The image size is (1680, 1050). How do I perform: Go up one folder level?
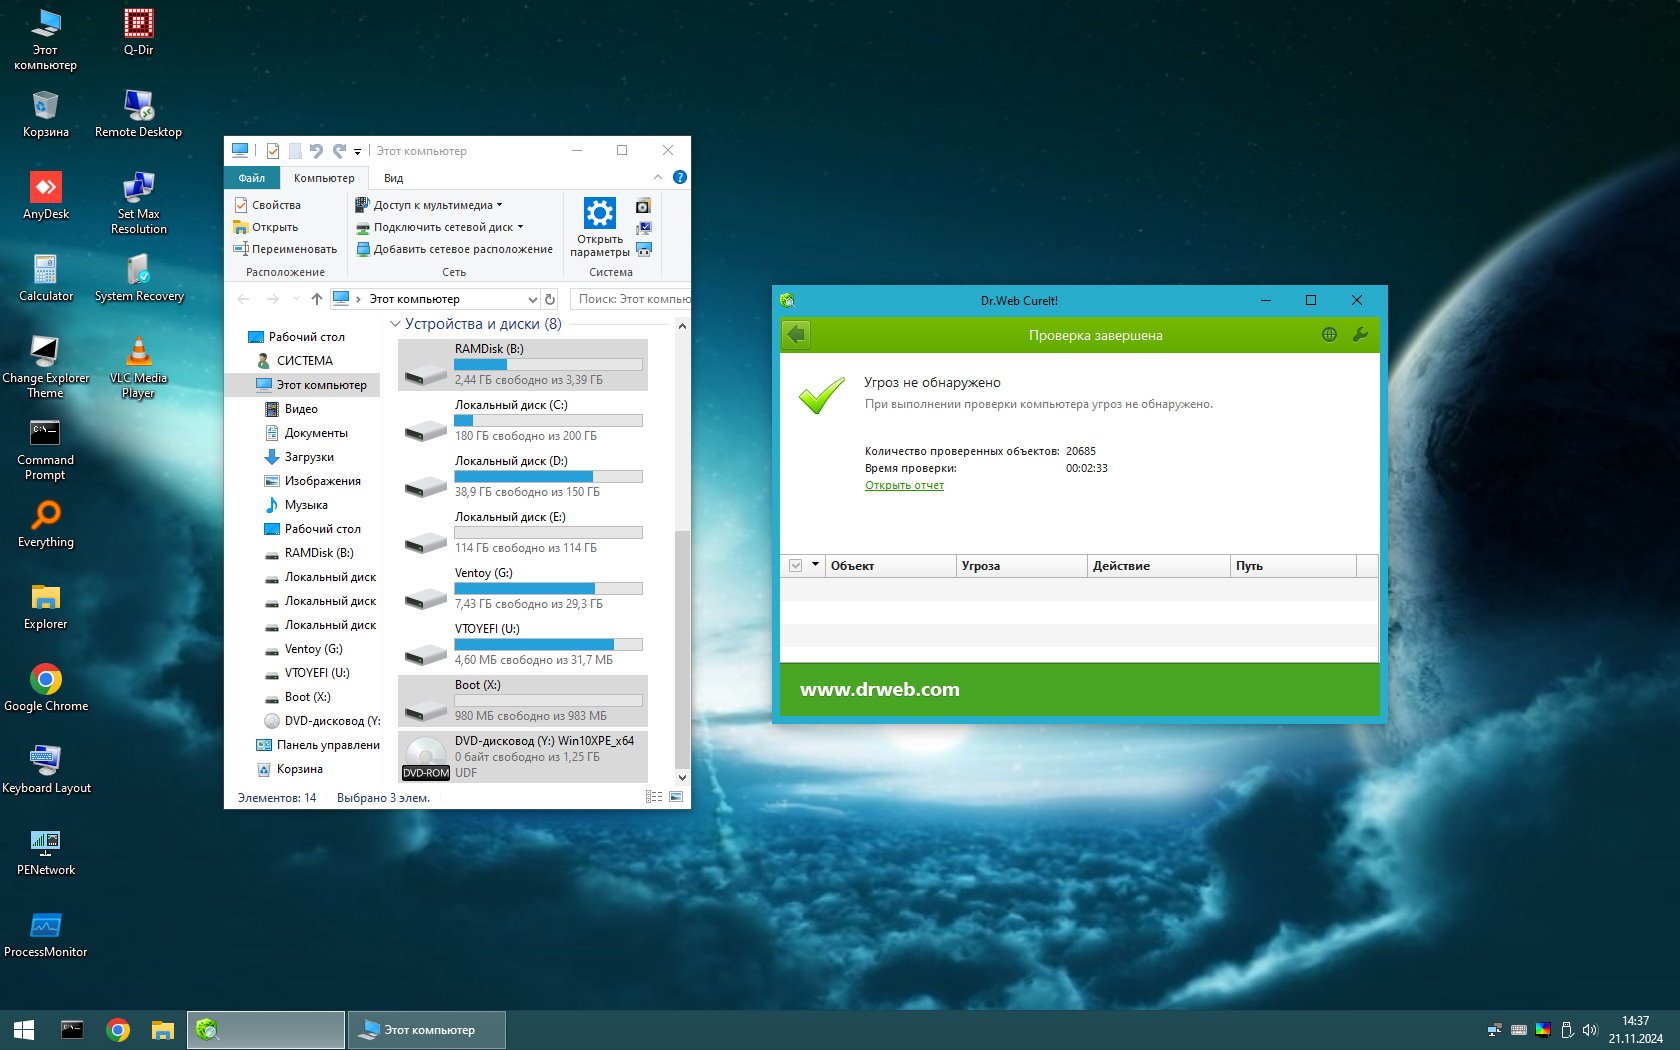(317, 299)
